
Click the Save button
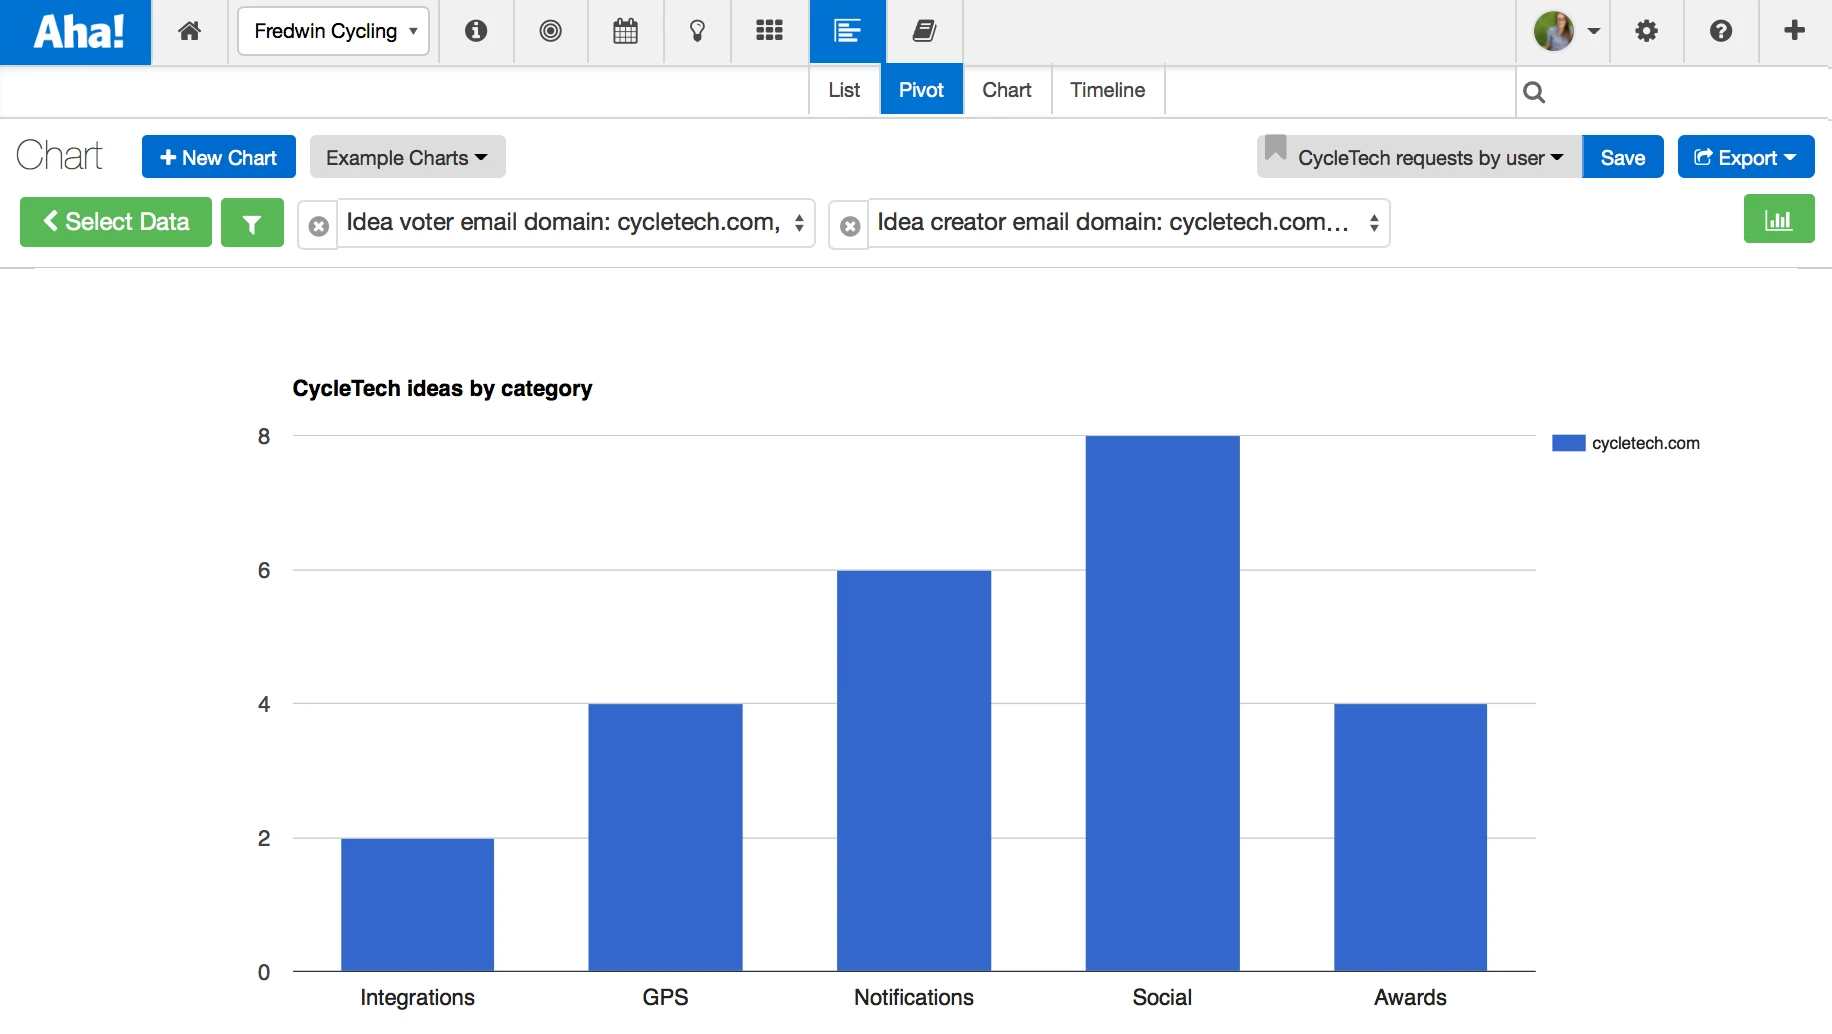[x=1622, y=157]
